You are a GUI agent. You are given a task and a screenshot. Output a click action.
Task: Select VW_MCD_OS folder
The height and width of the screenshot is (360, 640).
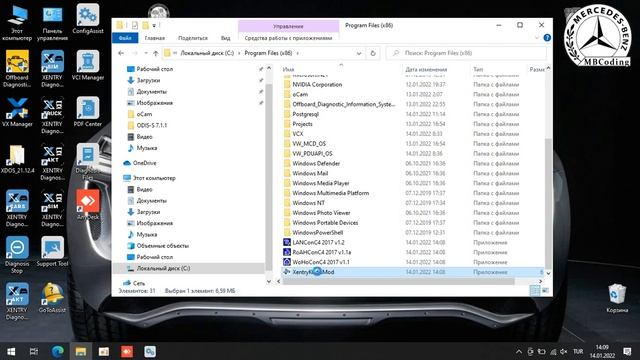(x=309, y=144)
